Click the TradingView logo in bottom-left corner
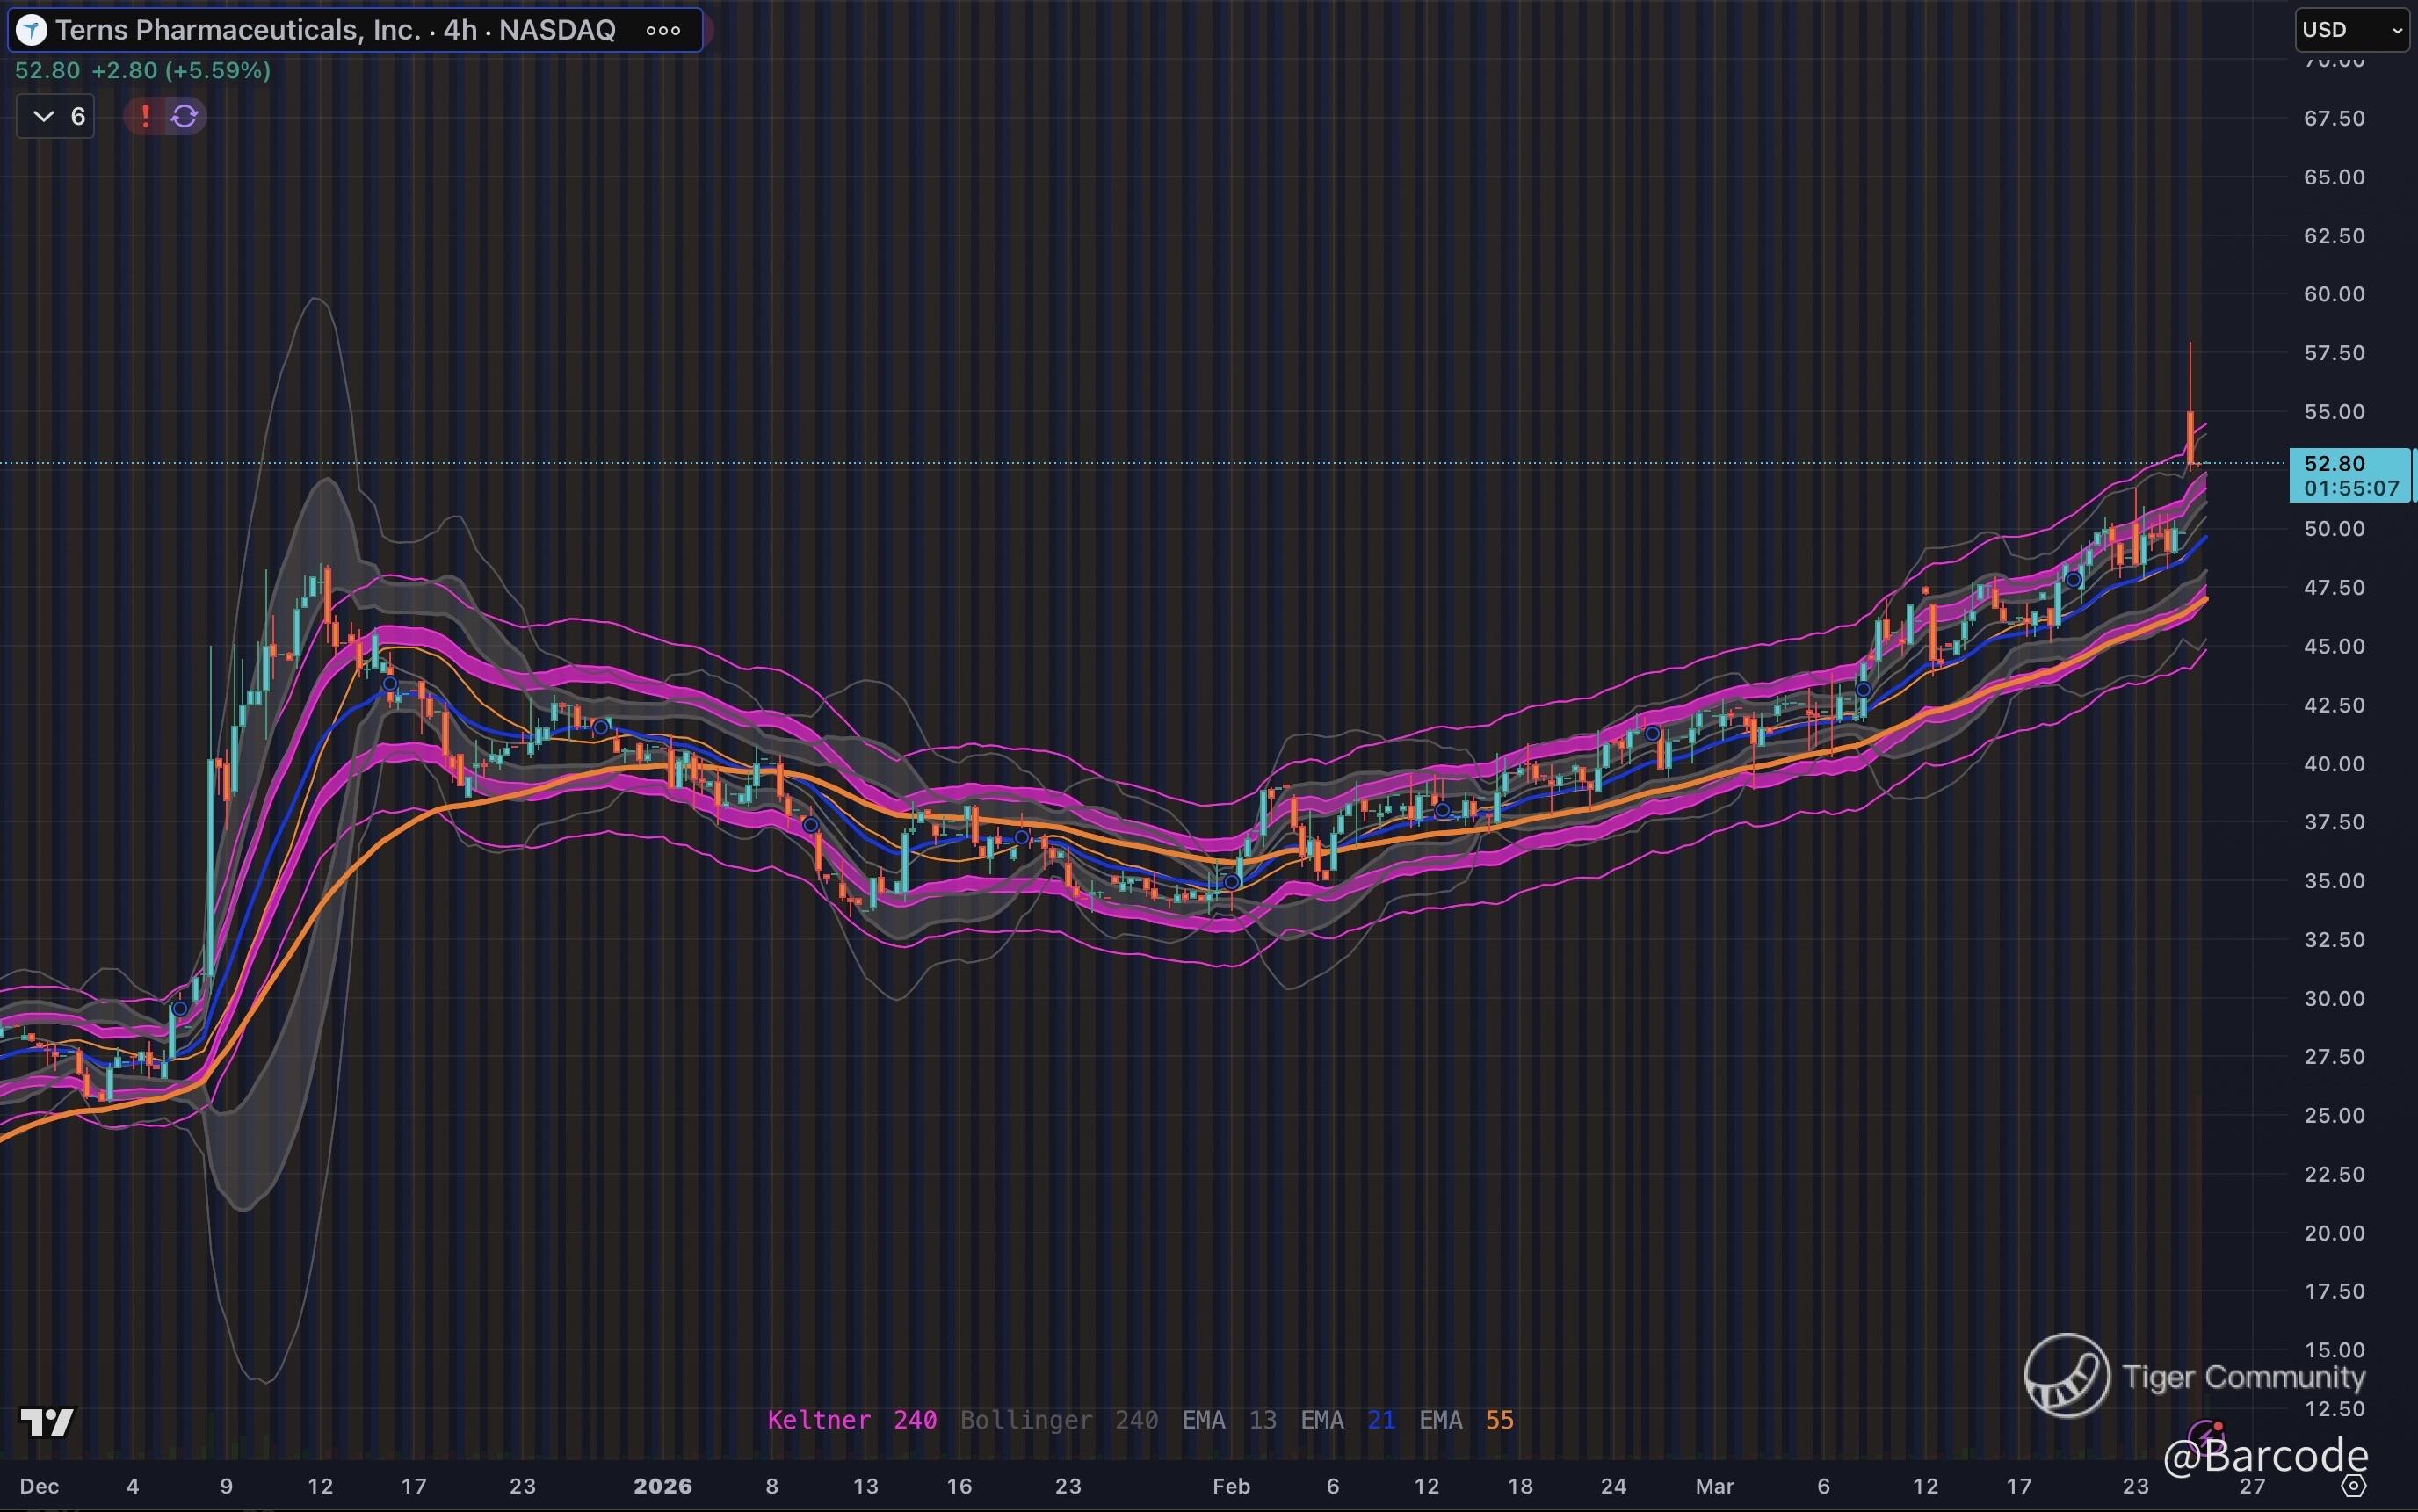Screen dimensions: 2418x1512 [x=47, y=1421]
